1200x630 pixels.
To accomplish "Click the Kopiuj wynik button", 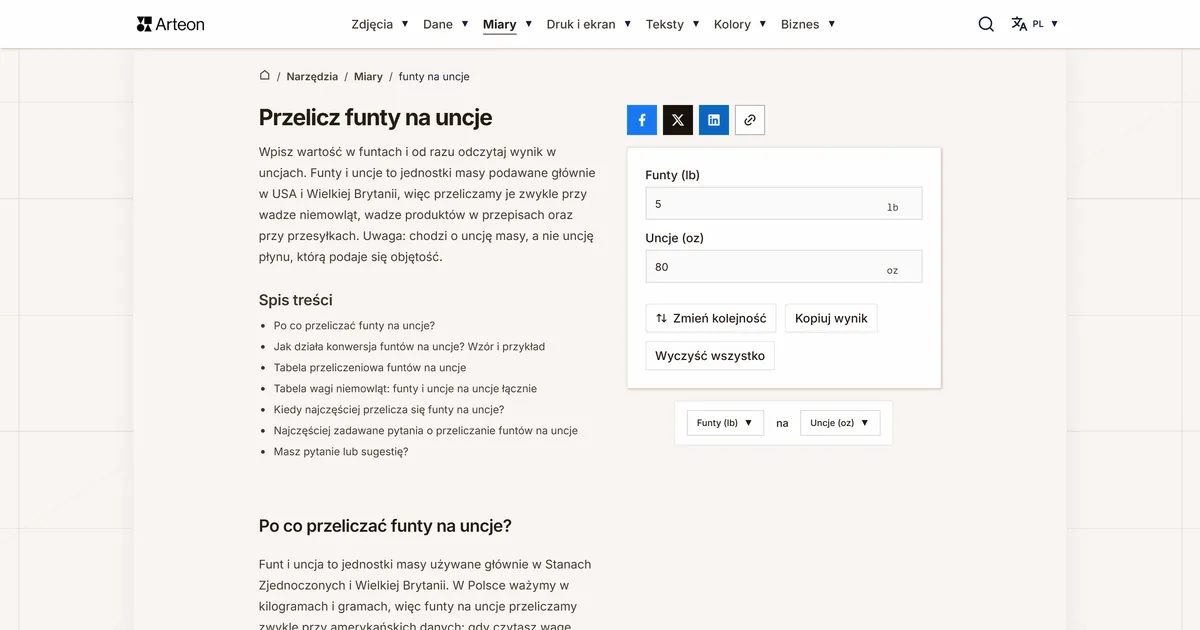I will coord(831,318).
